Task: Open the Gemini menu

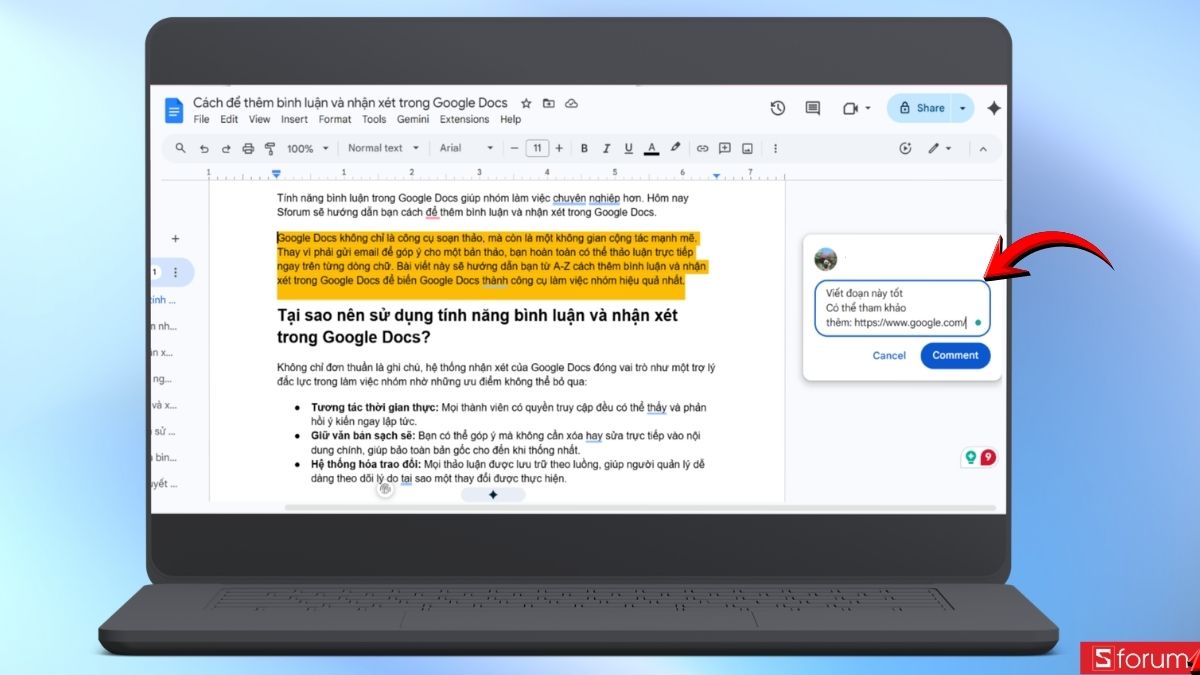Action: point(413,119)
